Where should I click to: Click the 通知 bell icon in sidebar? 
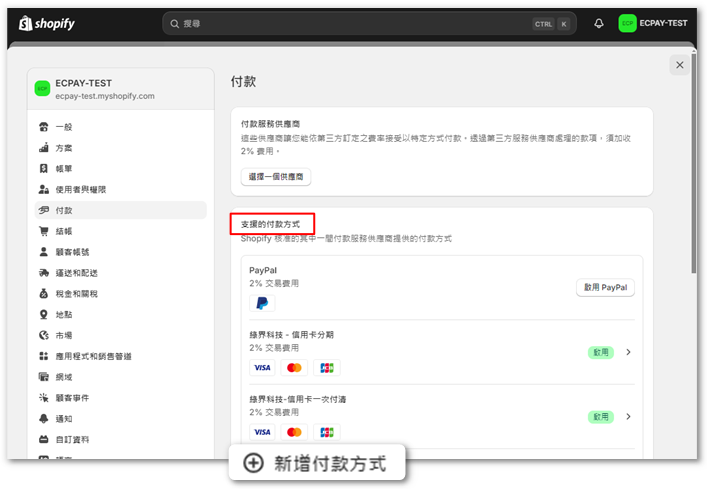(44, 419)
